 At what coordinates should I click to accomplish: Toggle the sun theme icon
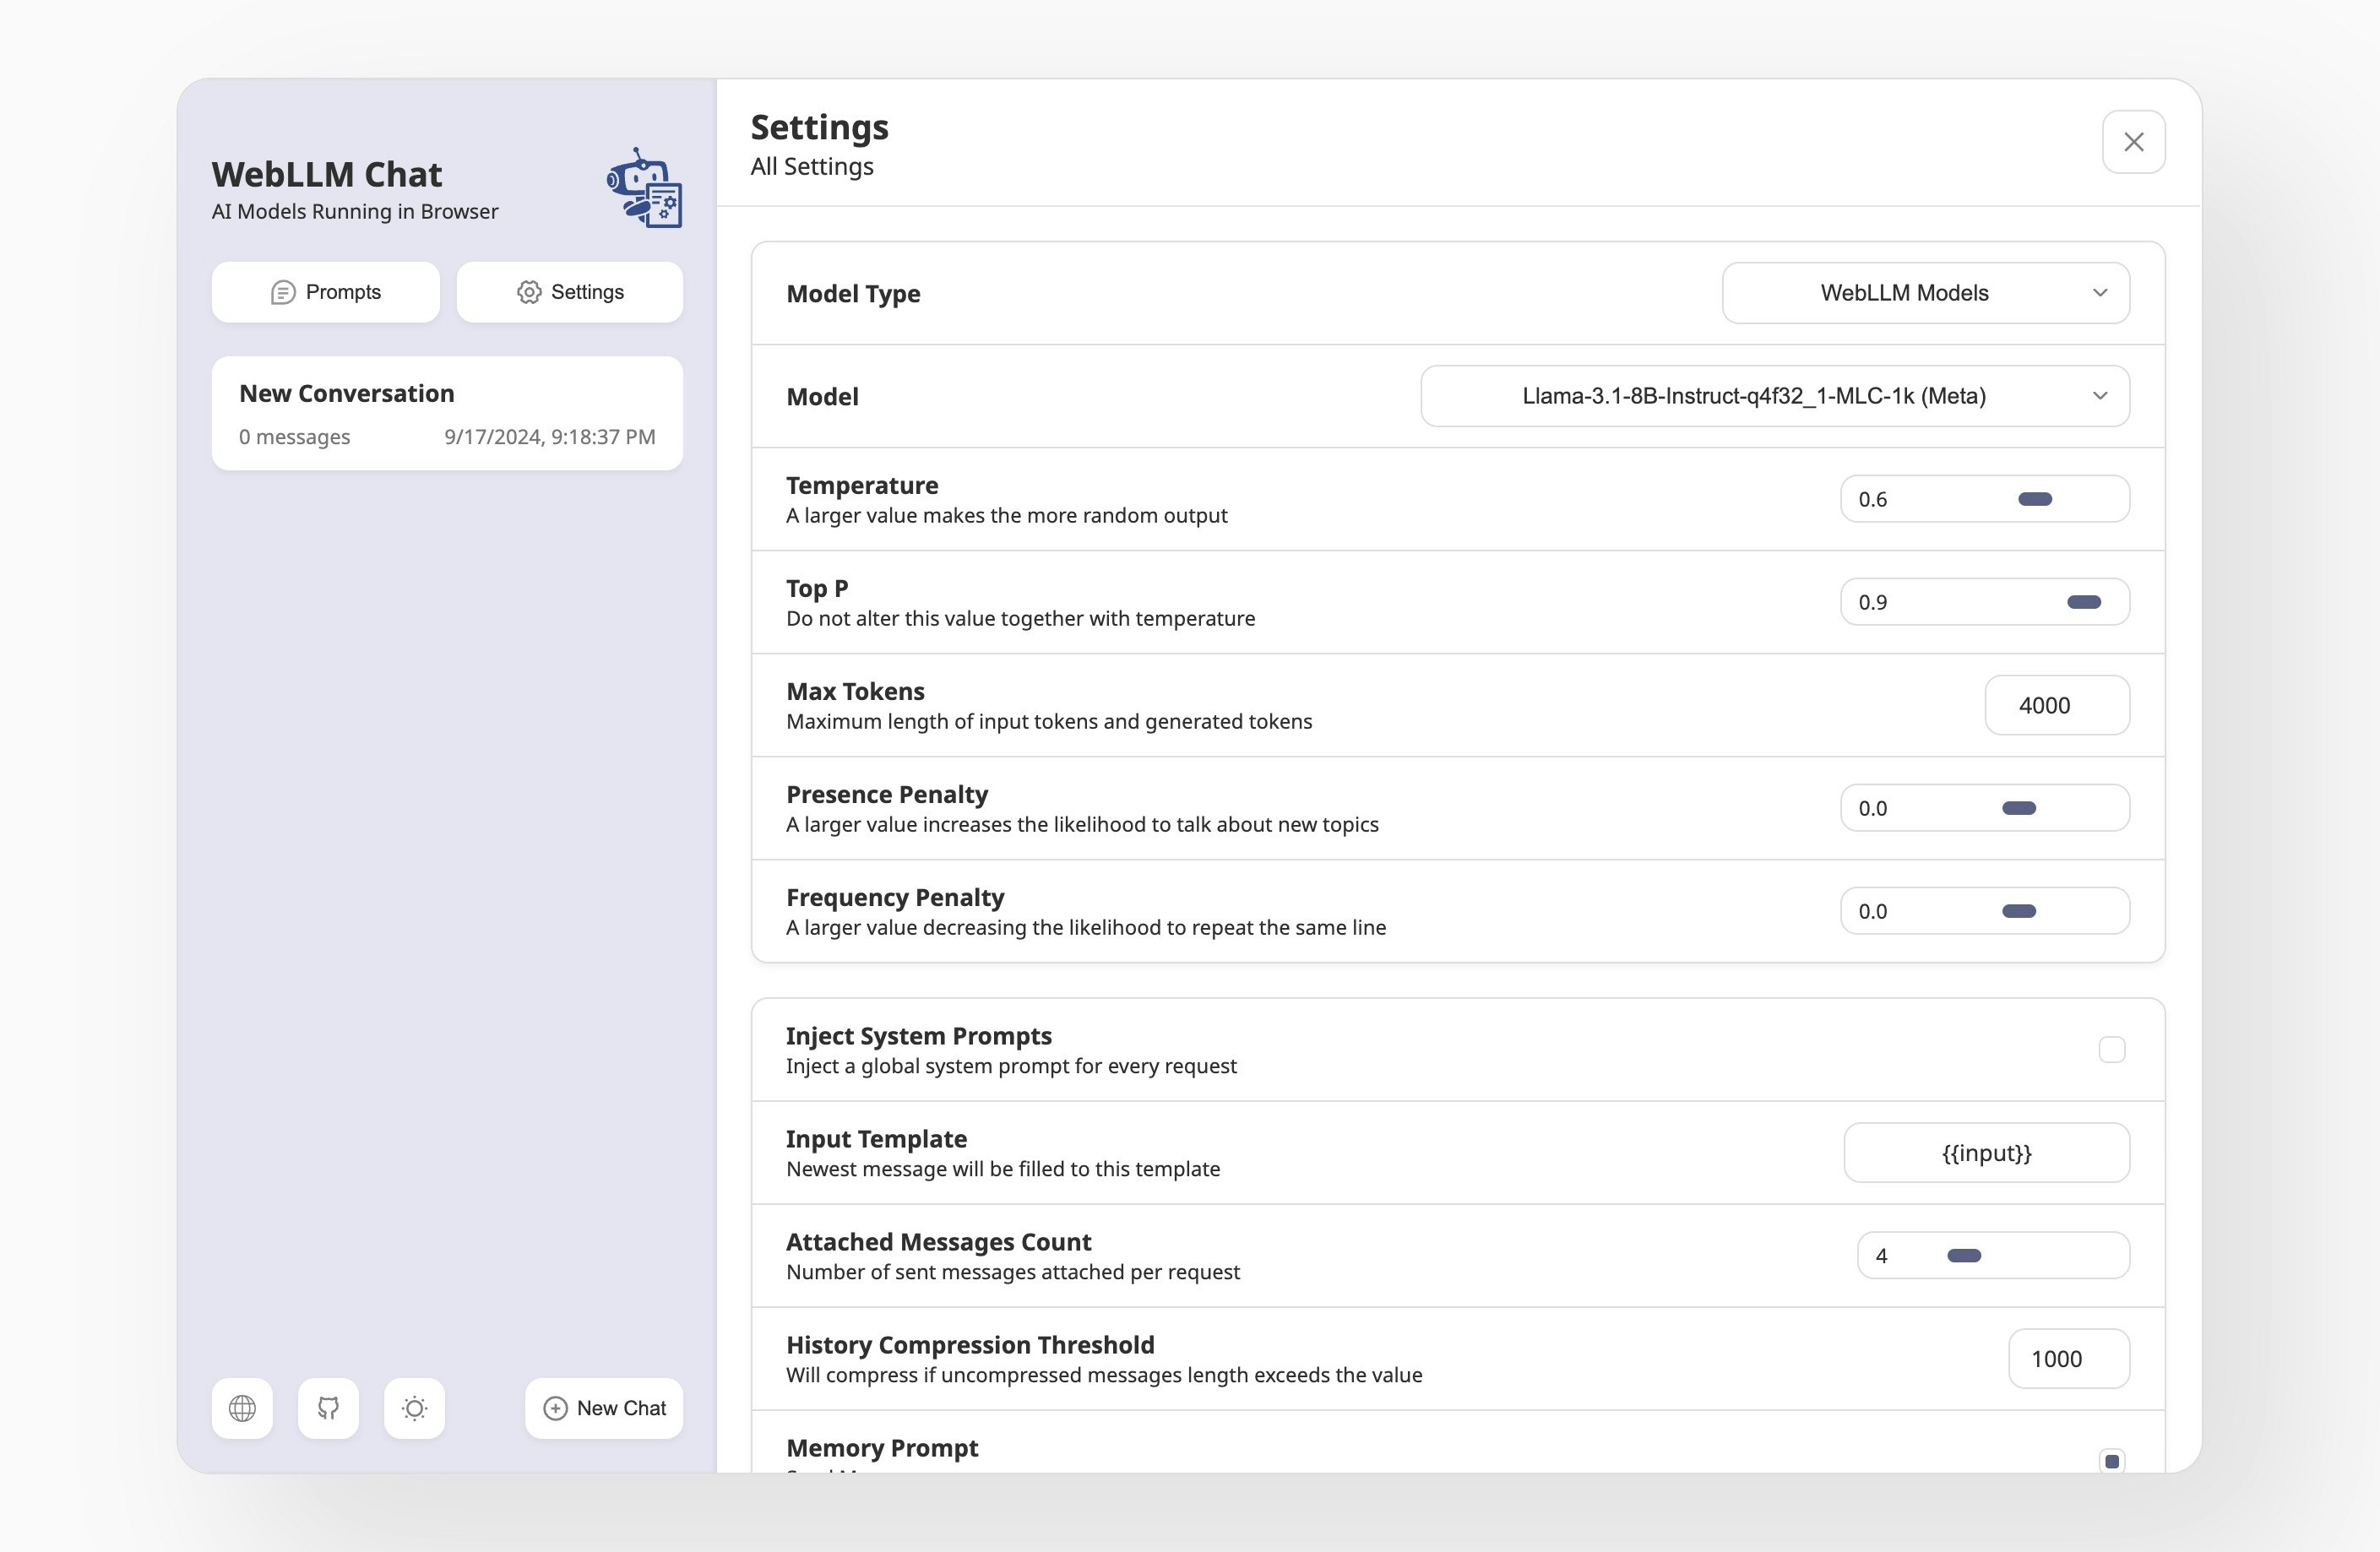[414, 1408]
